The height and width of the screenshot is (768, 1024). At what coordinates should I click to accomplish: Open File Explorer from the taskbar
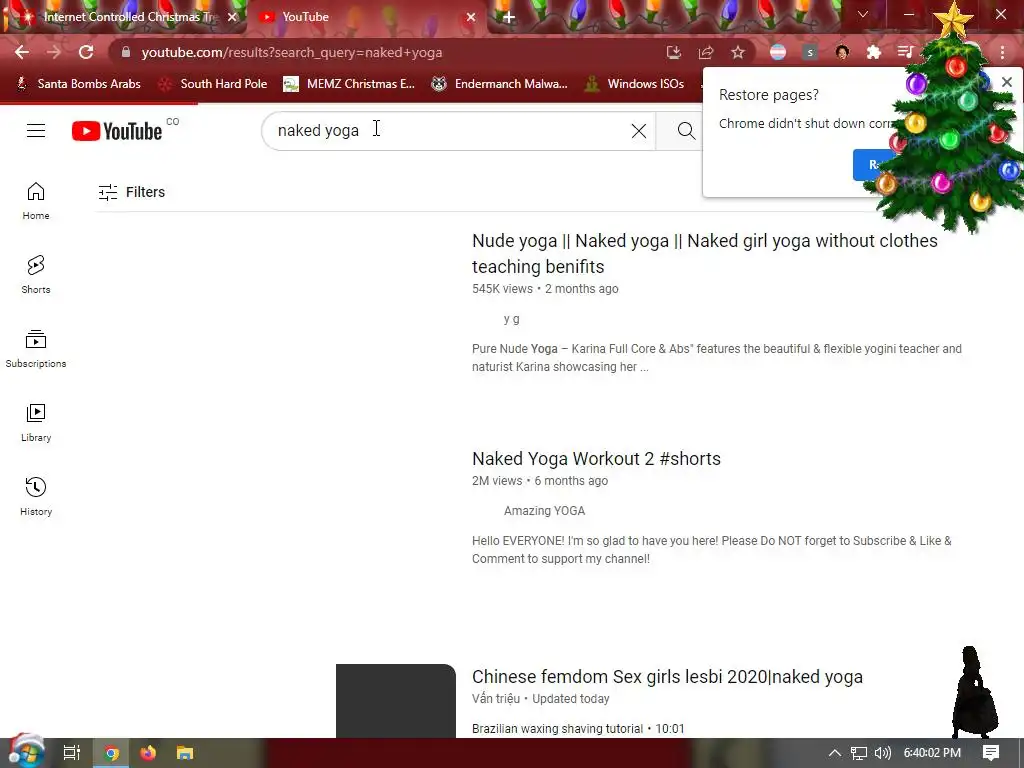(x=185, y=753)
